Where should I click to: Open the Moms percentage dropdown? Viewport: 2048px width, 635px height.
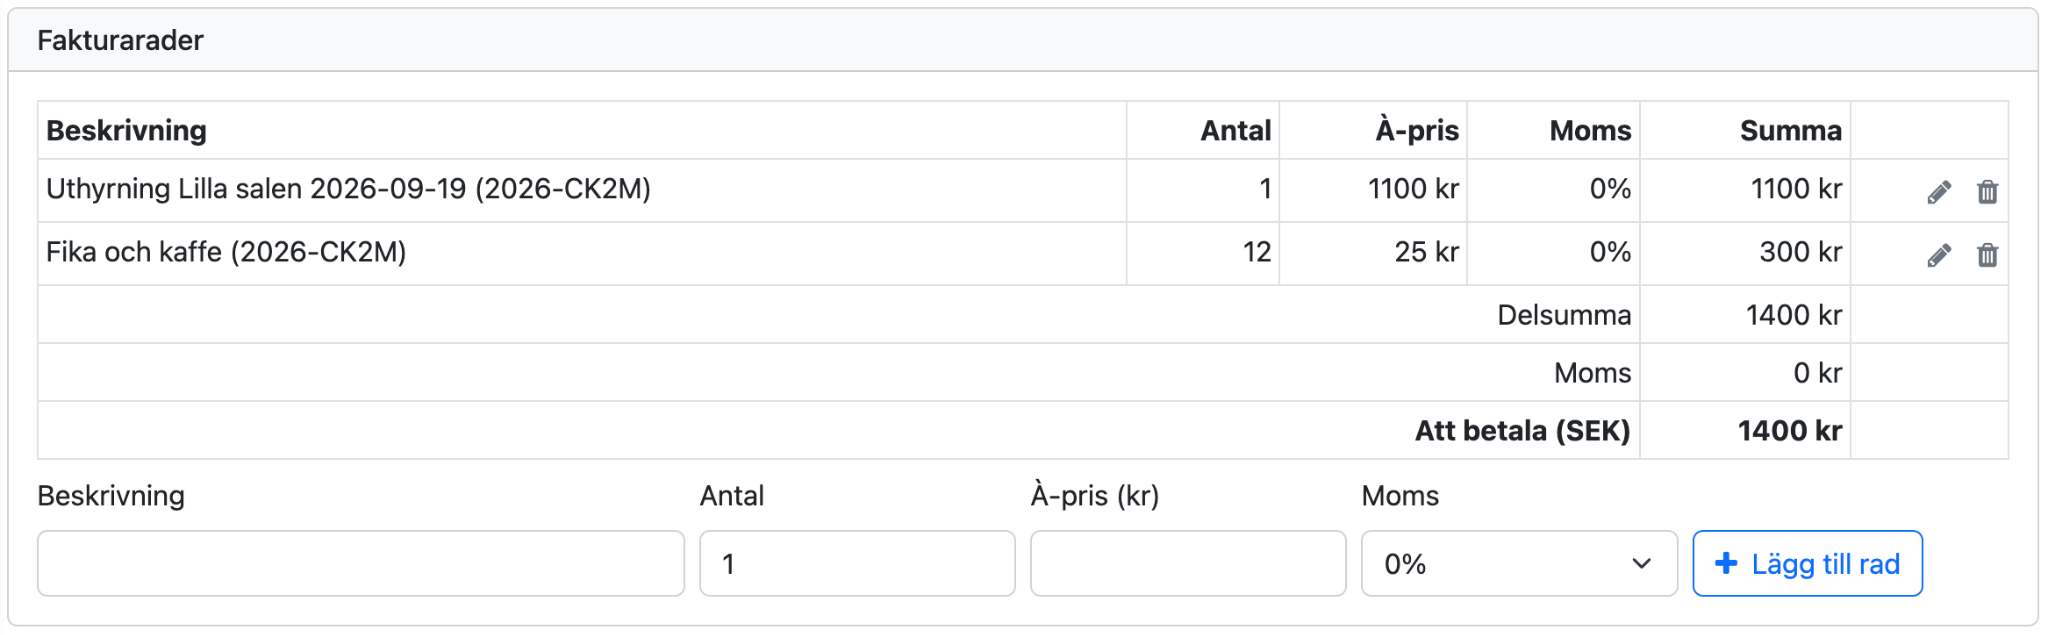1519,563
